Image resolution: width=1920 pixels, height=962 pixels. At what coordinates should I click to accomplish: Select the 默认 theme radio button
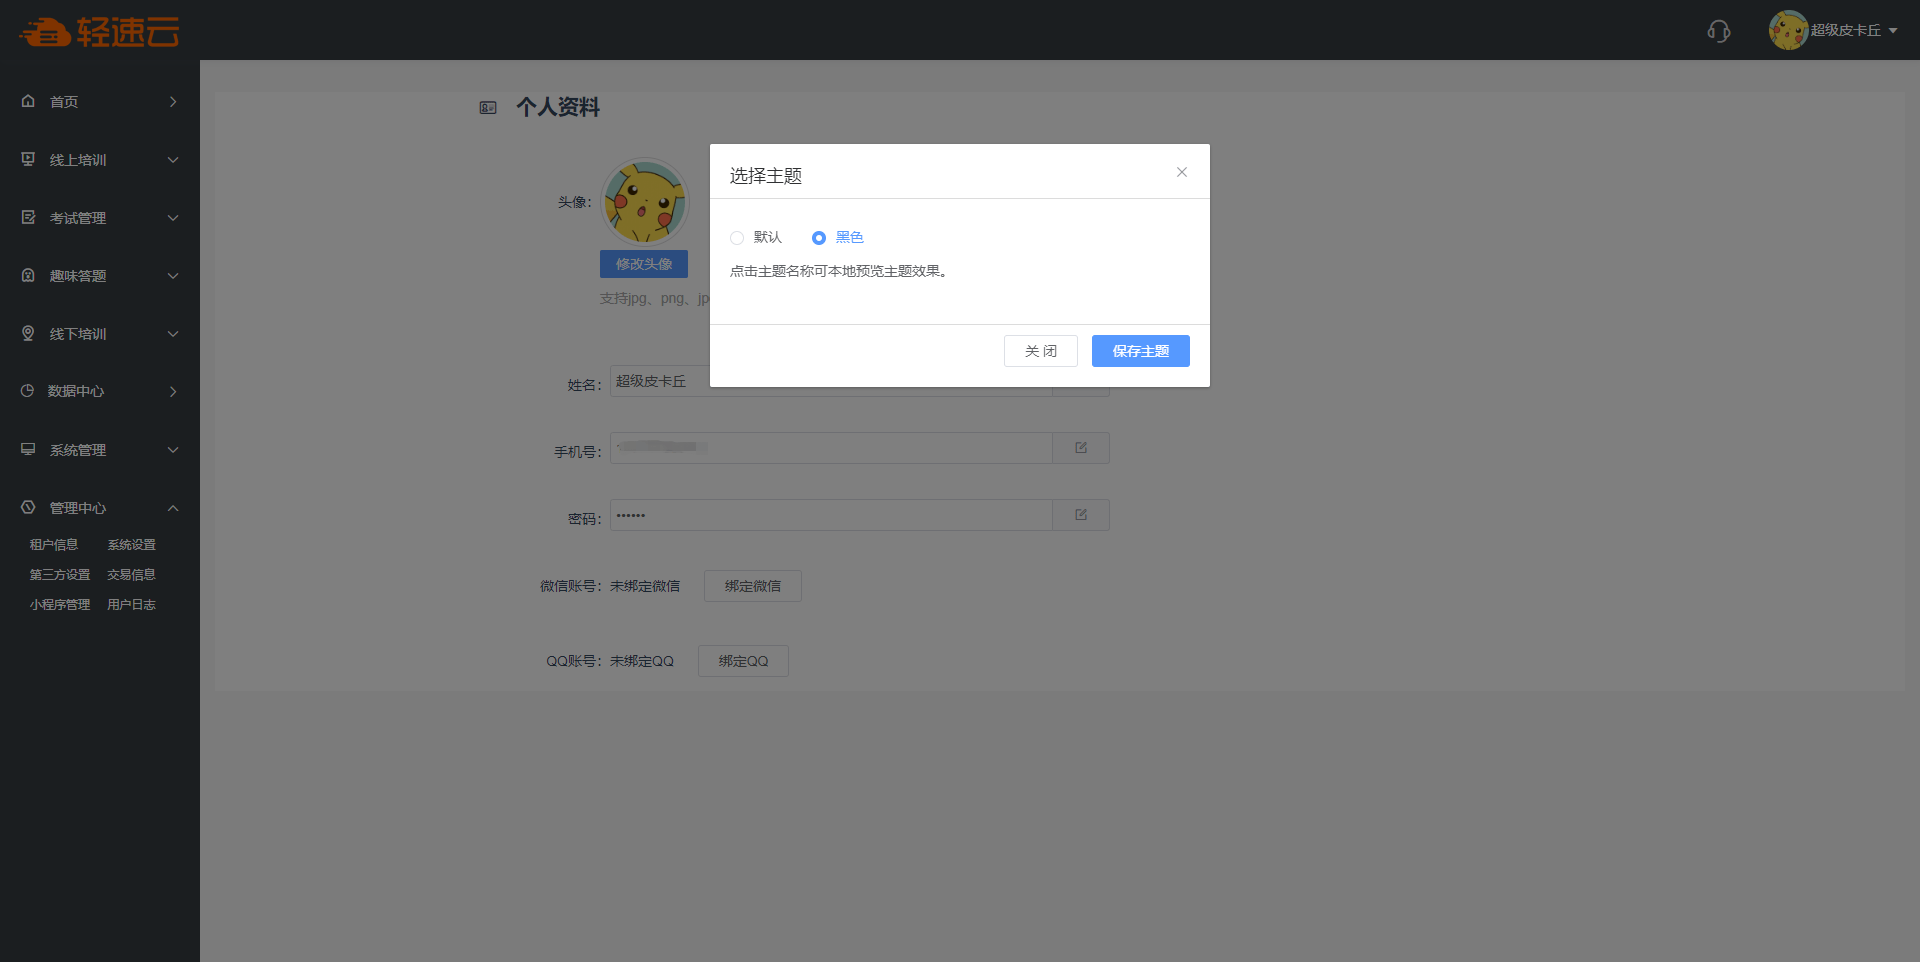pyautogui.click(x=737, y=238)
